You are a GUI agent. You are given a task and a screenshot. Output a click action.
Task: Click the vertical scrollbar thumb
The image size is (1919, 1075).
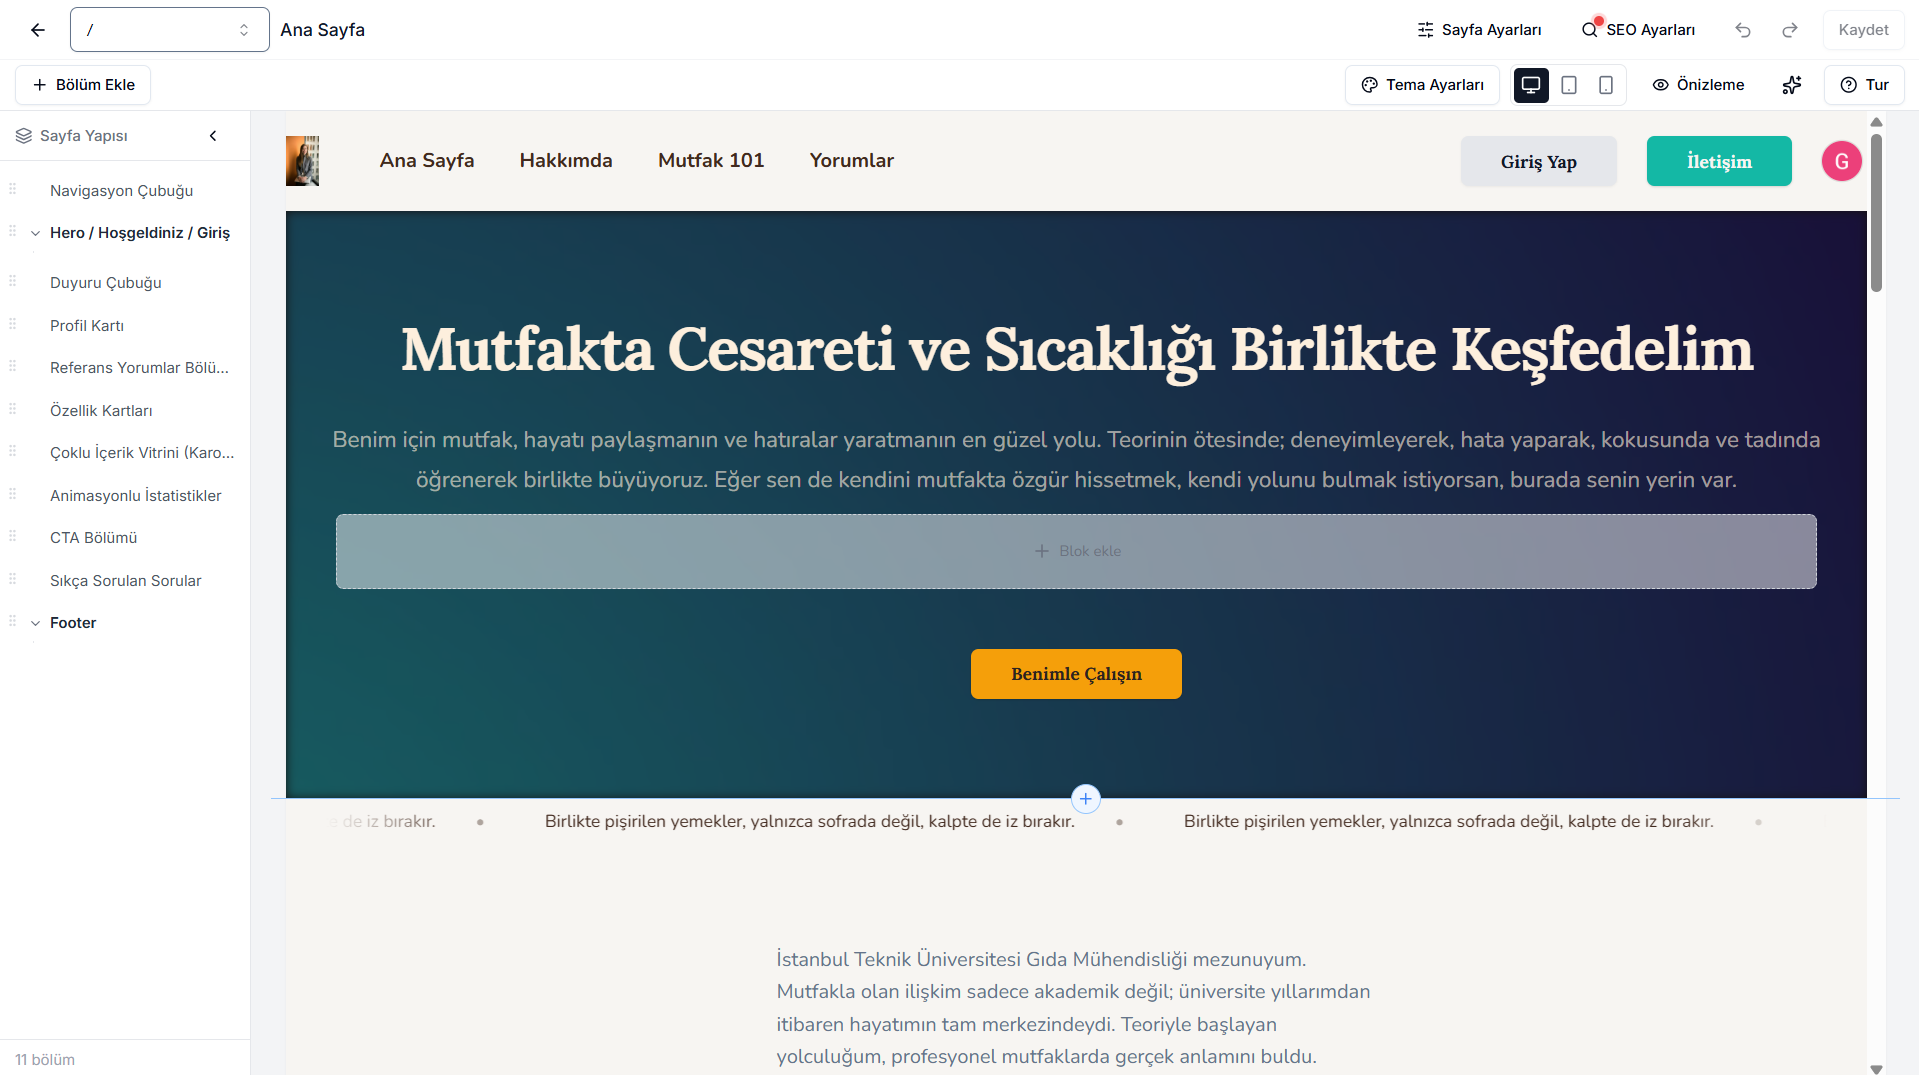coord(1876,213)
